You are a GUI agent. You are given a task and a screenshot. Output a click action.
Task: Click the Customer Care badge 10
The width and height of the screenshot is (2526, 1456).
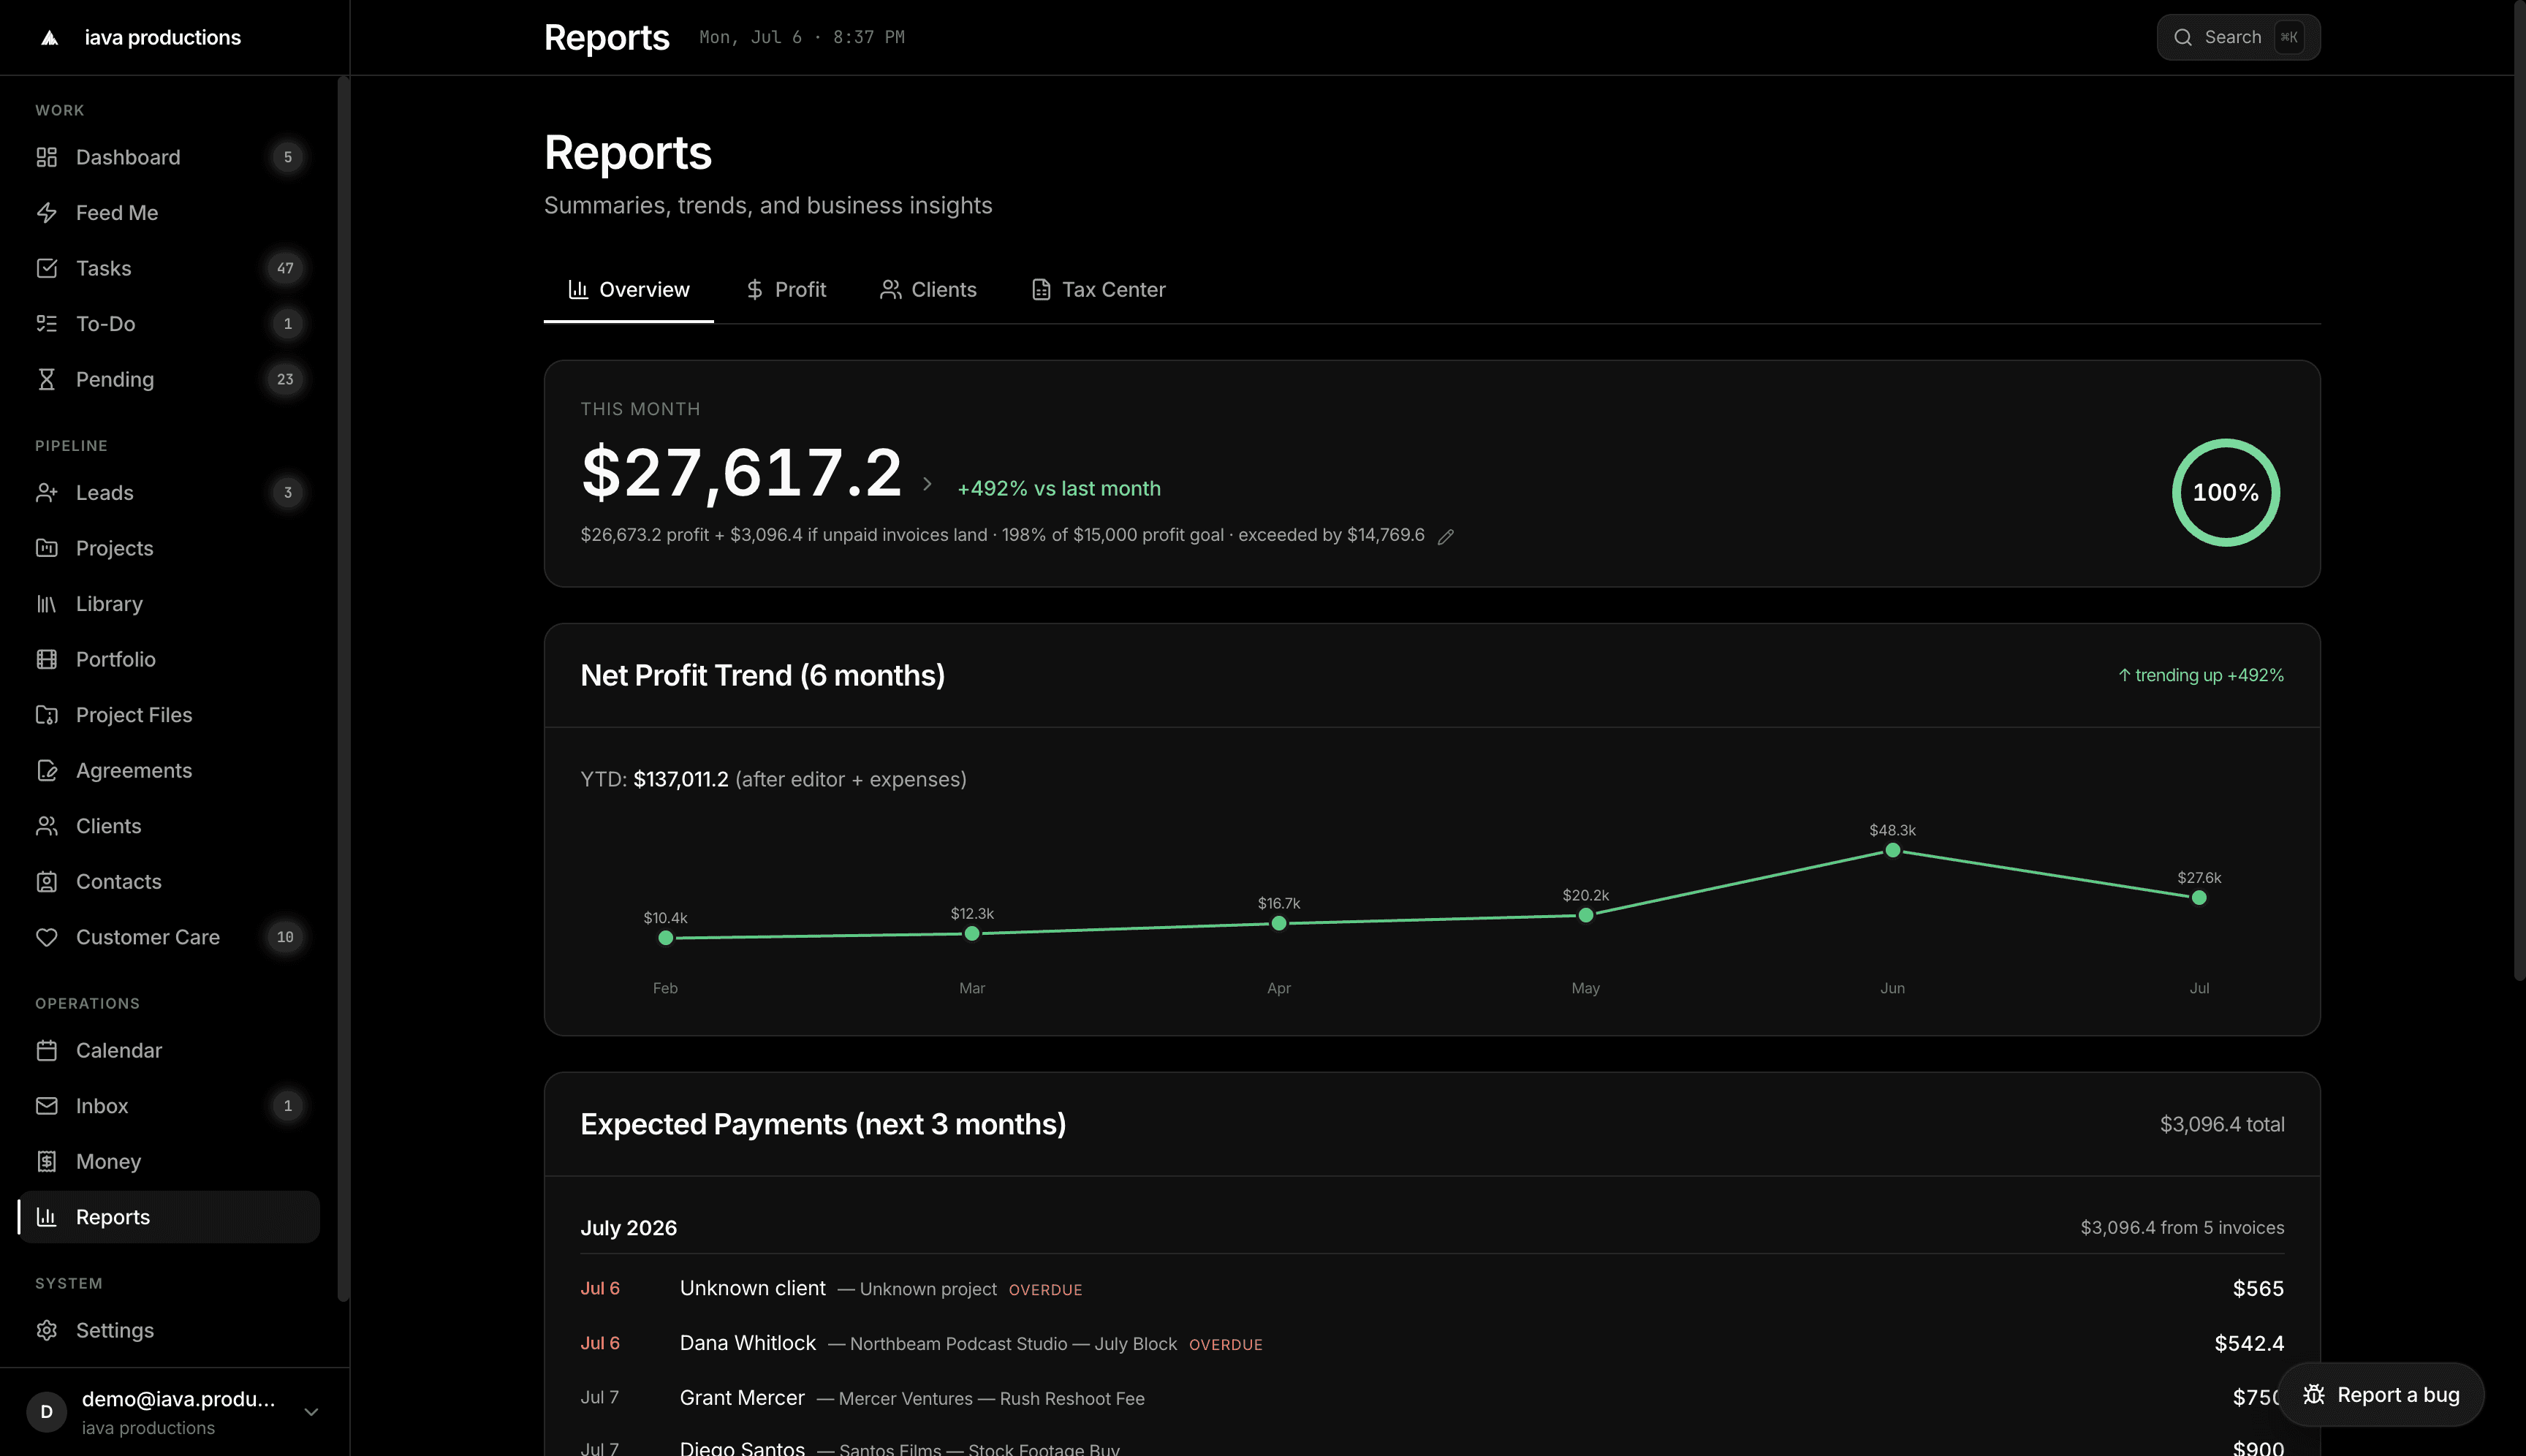285,937
